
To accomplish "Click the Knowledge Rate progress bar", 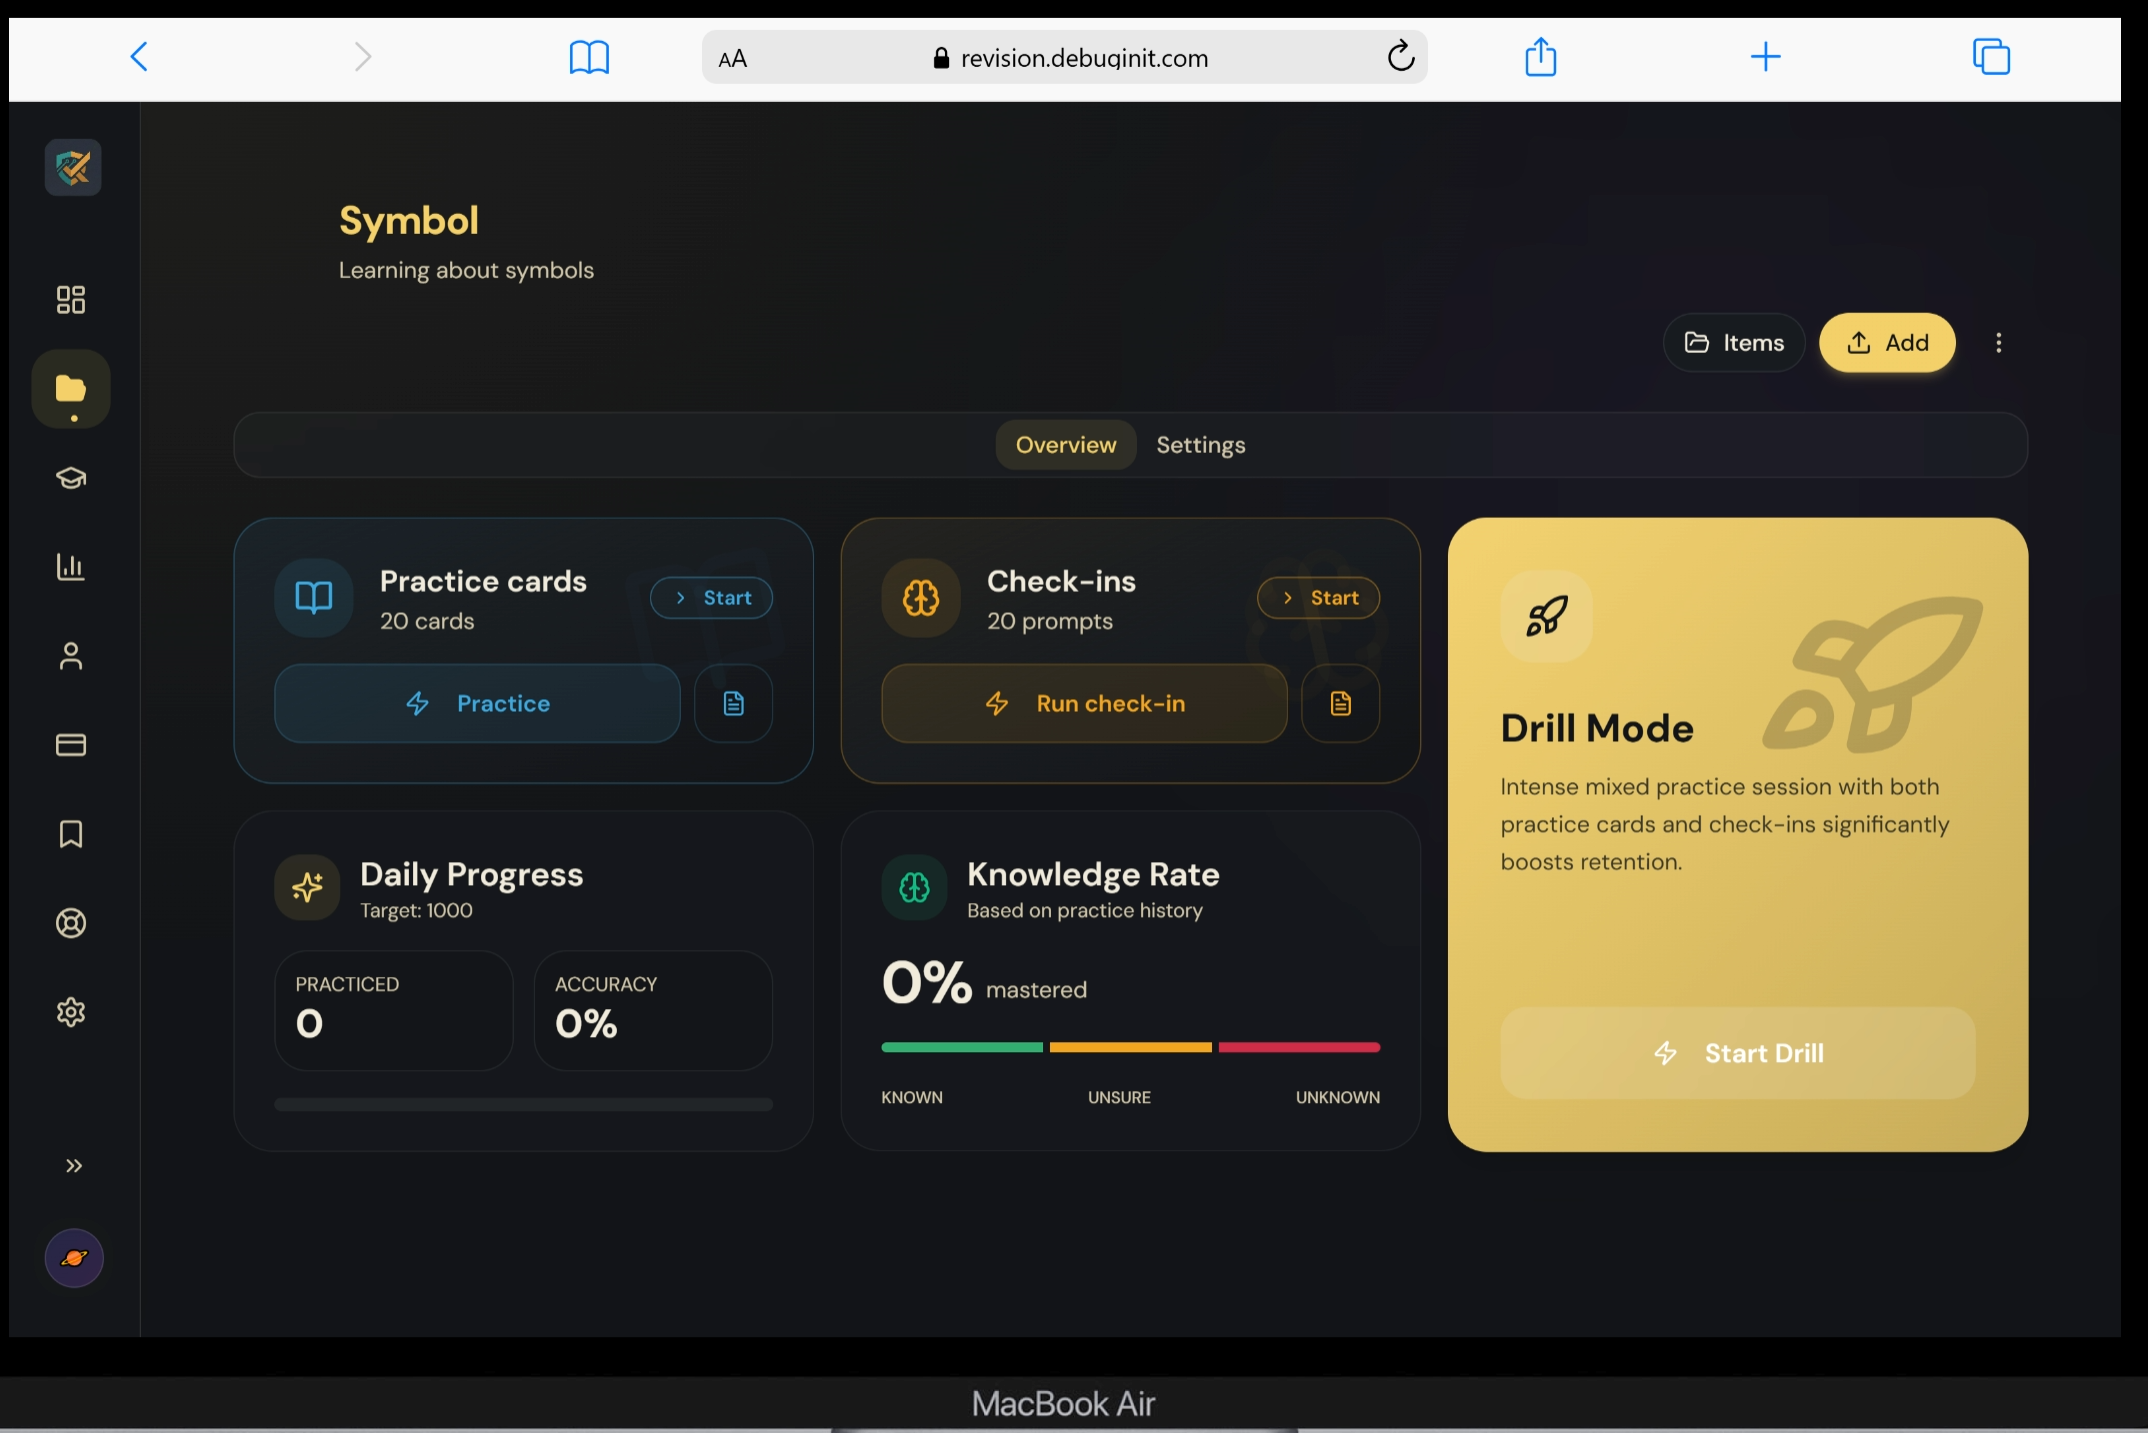I will pyautogui.click(x=1130, y=1047).
